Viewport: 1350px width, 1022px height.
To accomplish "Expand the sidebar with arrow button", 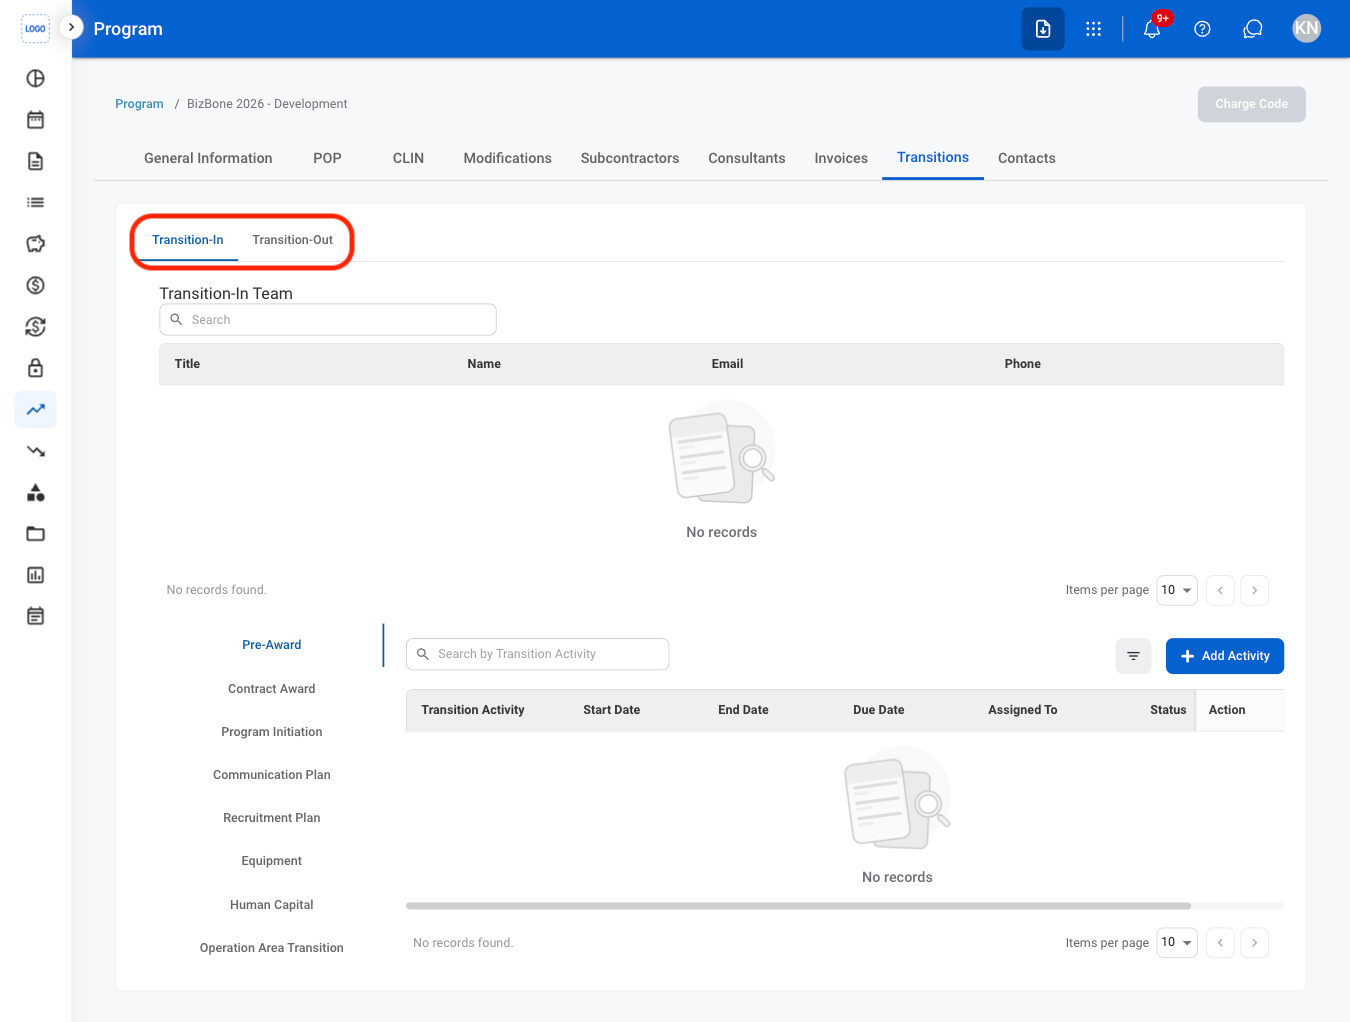I will [x=71, y=27].
